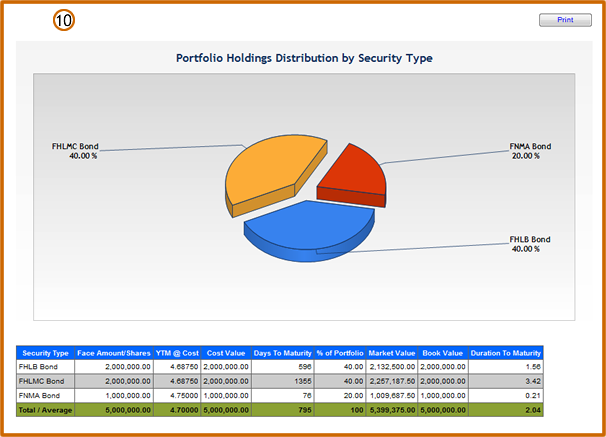
Task: Click FHLMC Bond market value 2,257,187.50
Action: [x=392, y=381]
